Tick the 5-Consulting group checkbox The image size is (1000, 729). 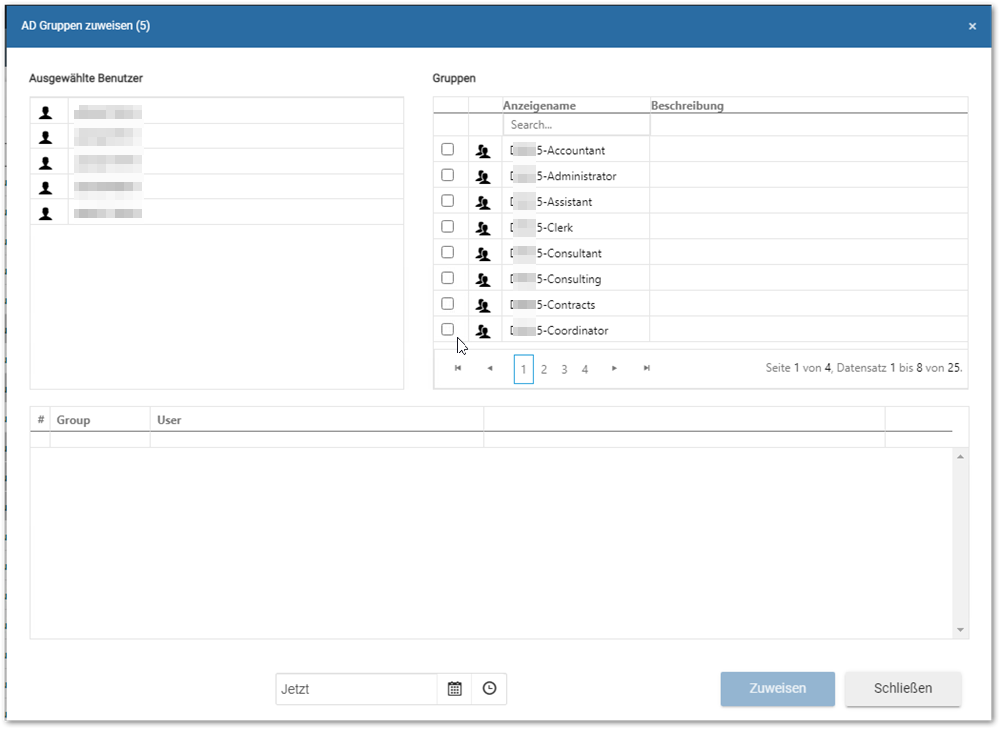pos(448,278)
